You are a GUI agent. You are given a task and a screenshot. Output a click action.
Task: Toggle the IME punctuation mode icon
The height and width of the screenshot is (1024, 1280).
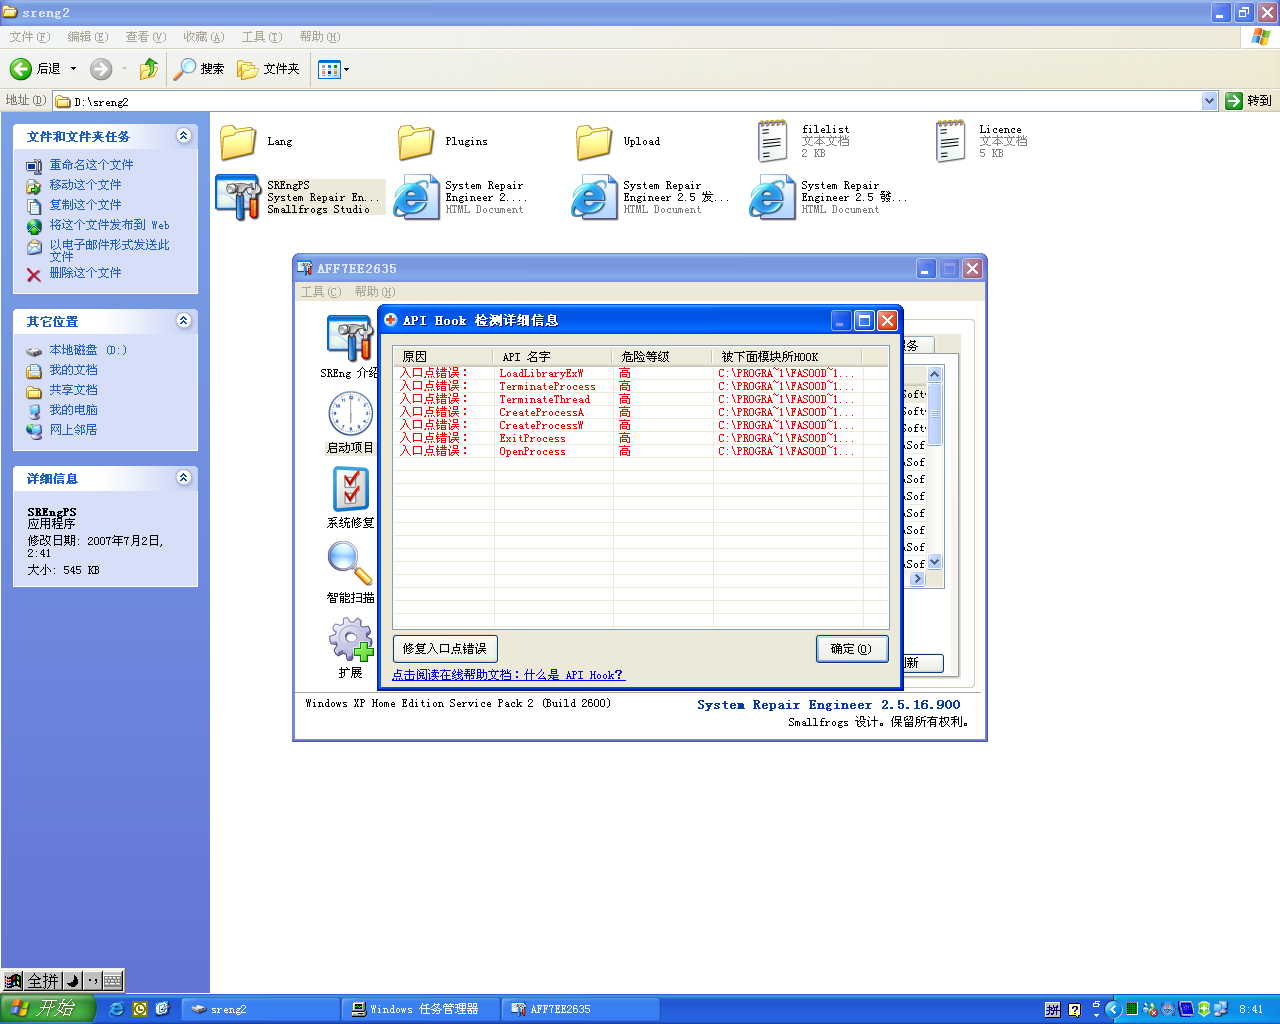(91, 981)
